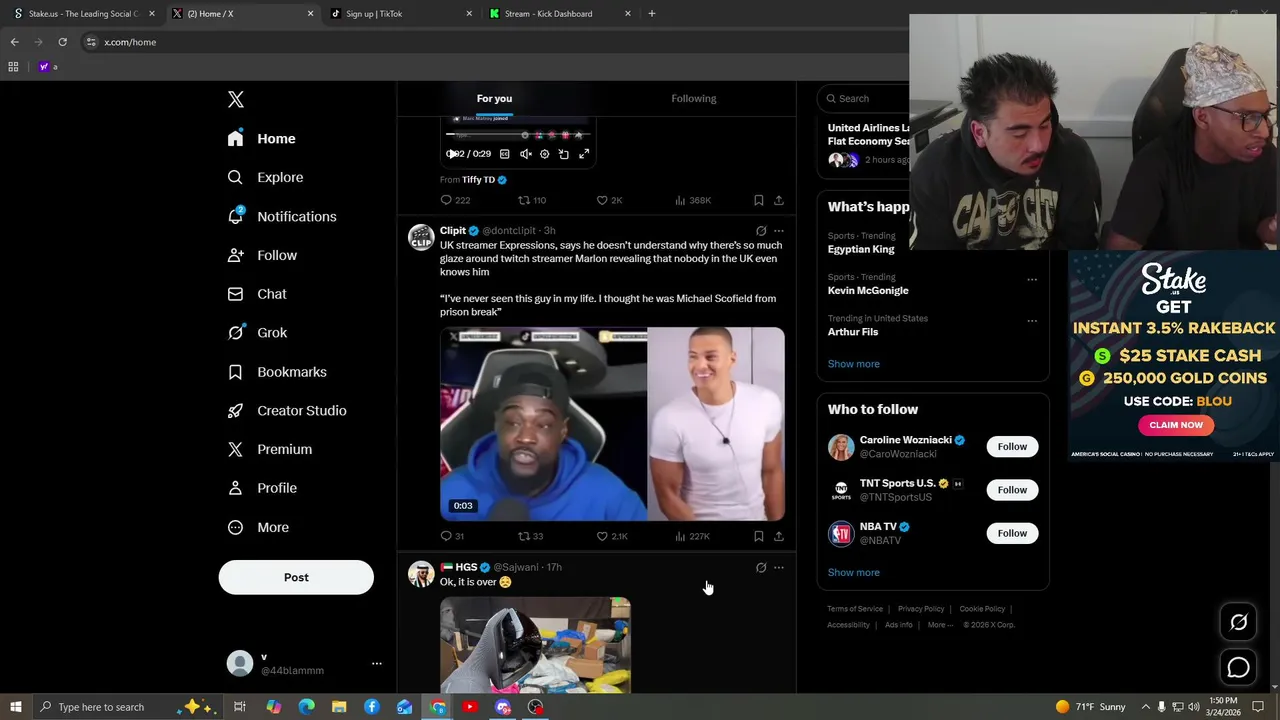Share the Tiffy TD video post

pyautogui.click(x=779, y=200)
